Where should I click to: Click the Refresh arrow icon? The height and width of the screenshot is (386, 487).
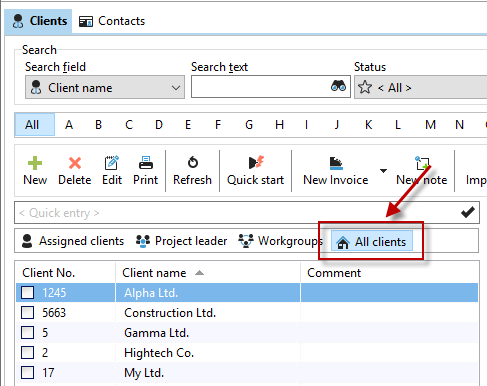point(193,163)
